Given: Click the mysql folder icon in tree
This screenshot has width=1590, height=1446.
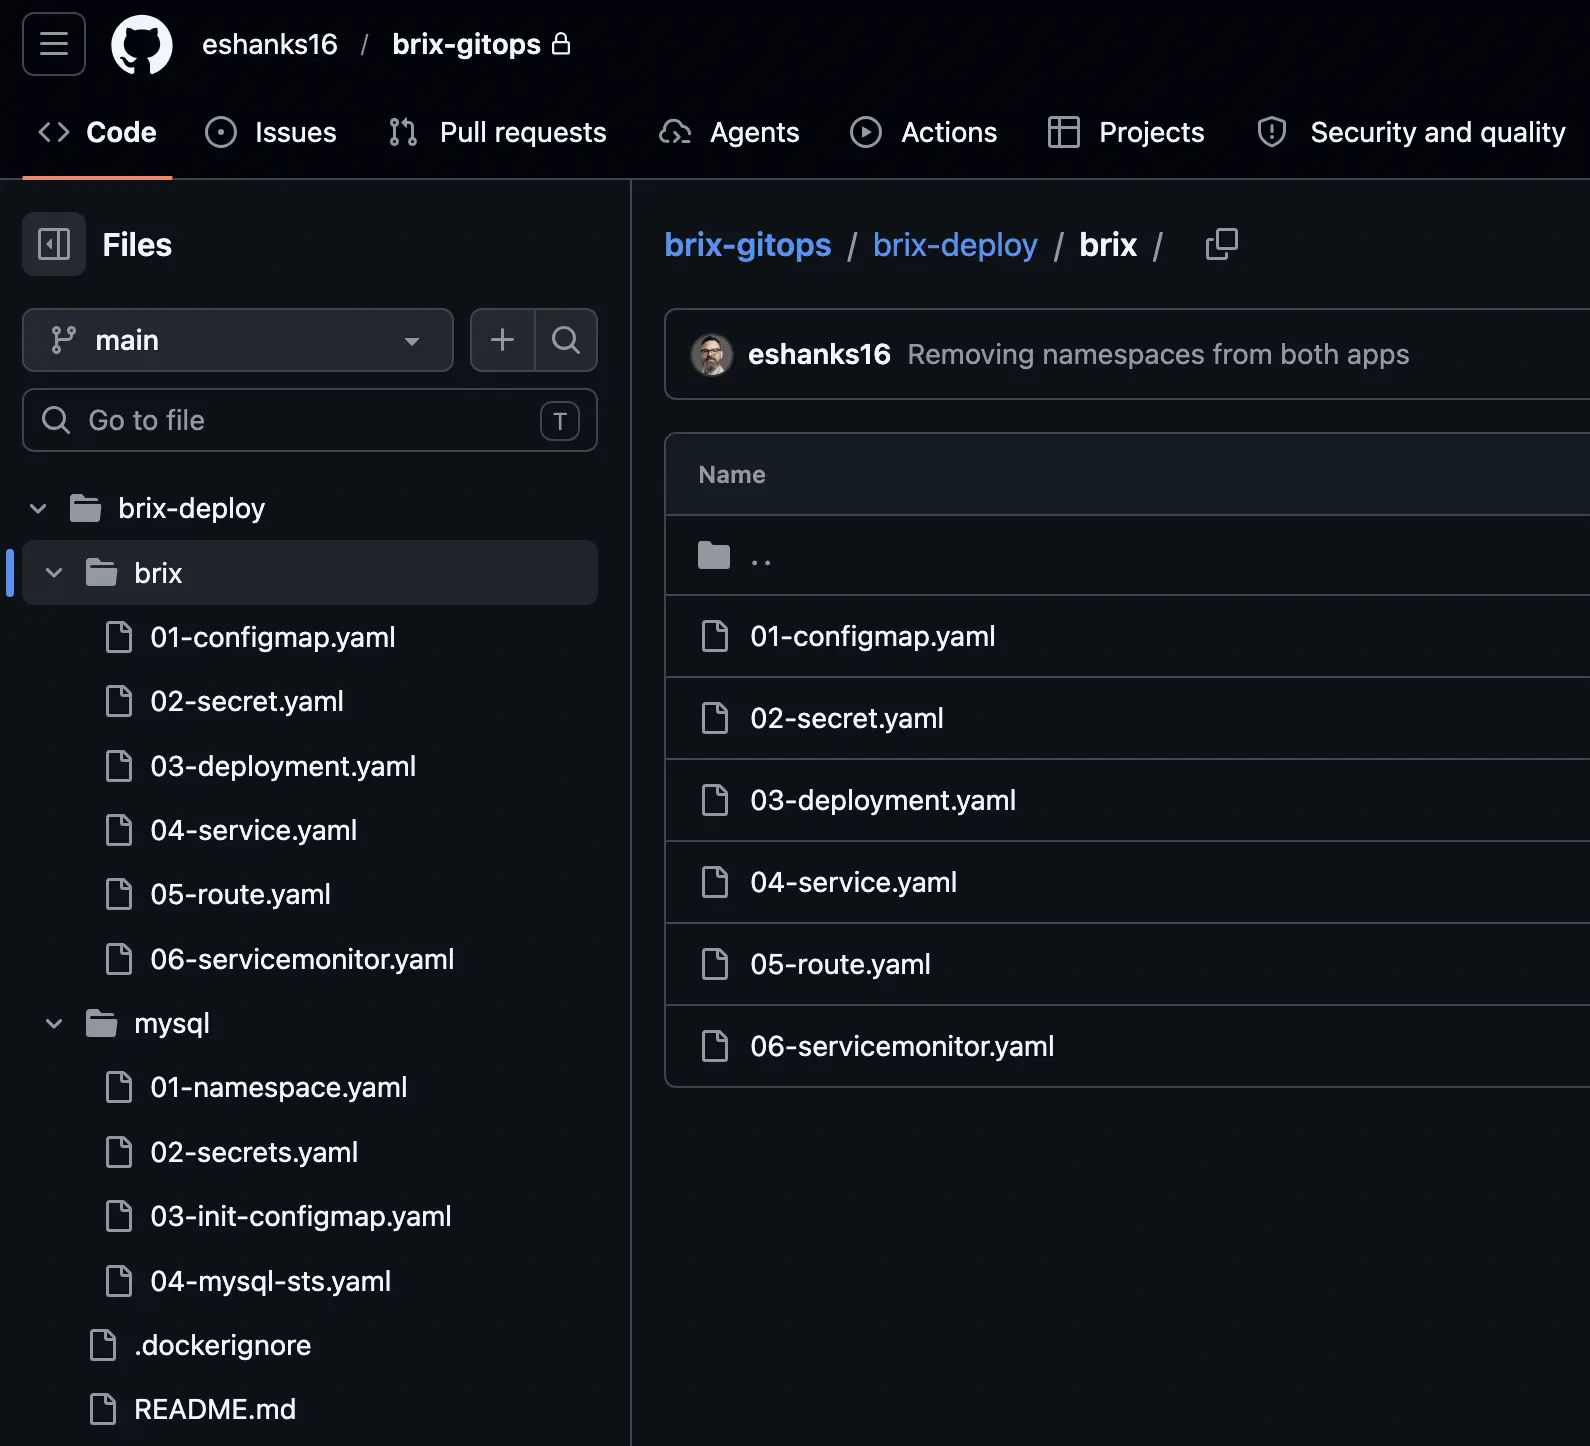Looking at the screenshot, I should point(101,1023).
